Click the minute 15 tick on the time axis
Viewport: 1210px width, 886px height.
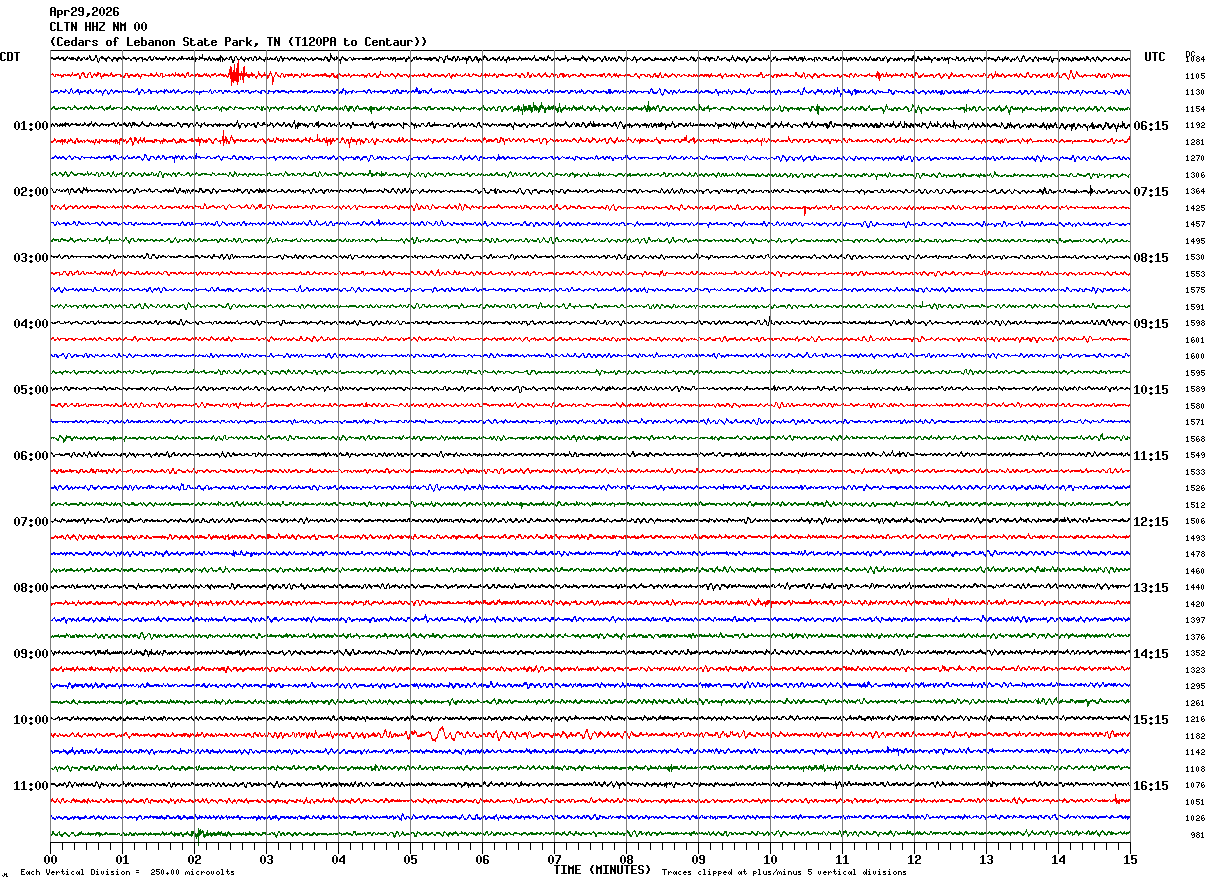point(1130,859)
